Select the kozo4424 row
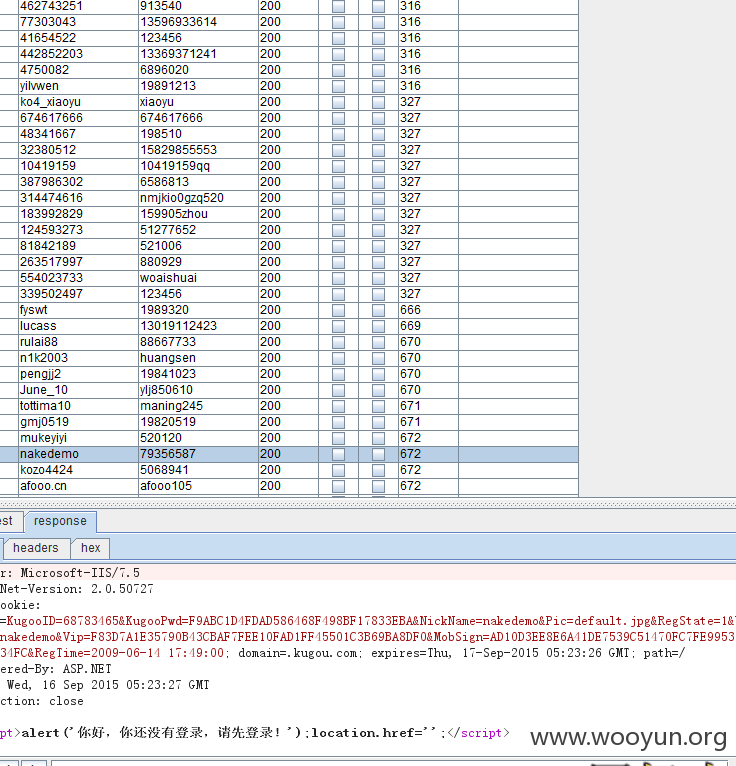This screenshot has height=766, width=736. pyautogui.click(x=289, y=470)
